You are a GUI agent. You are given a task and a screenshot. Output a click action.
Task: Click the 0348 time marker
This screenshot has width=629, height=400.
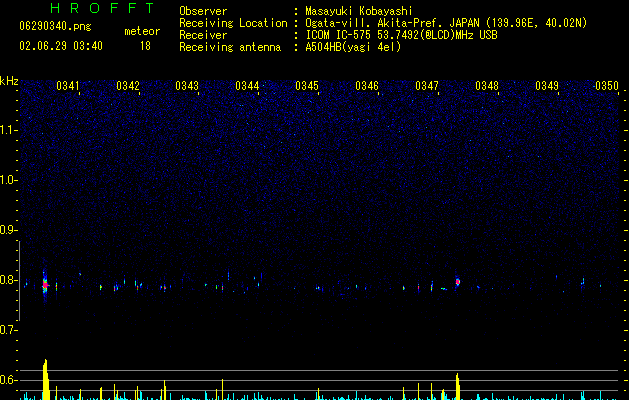click(x=487, y=86)
